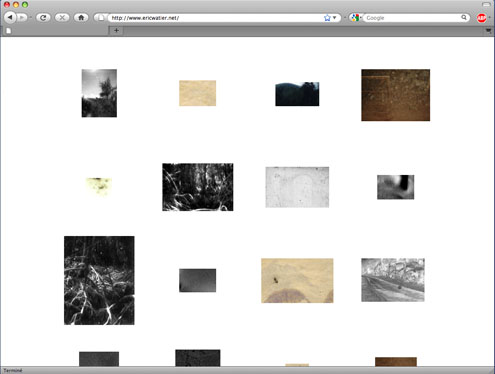This screenshot has height=374, width=495.
Task: Open the bookmark star dropdown arrow
Action: (335, 18)
